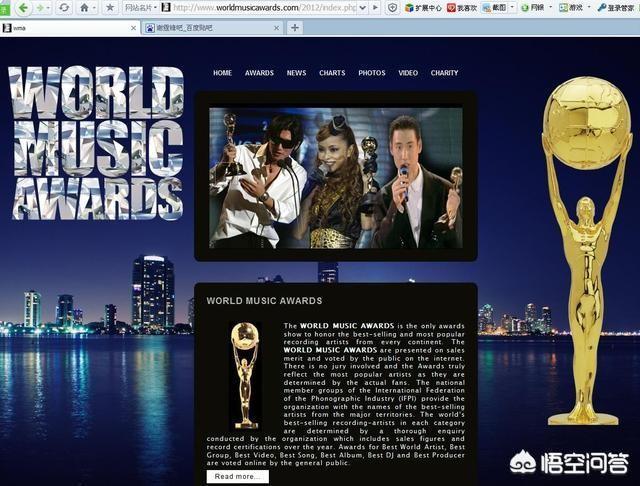Expand the 截图 screenshot dropdown arrow
640x486 pixels.
513,7
